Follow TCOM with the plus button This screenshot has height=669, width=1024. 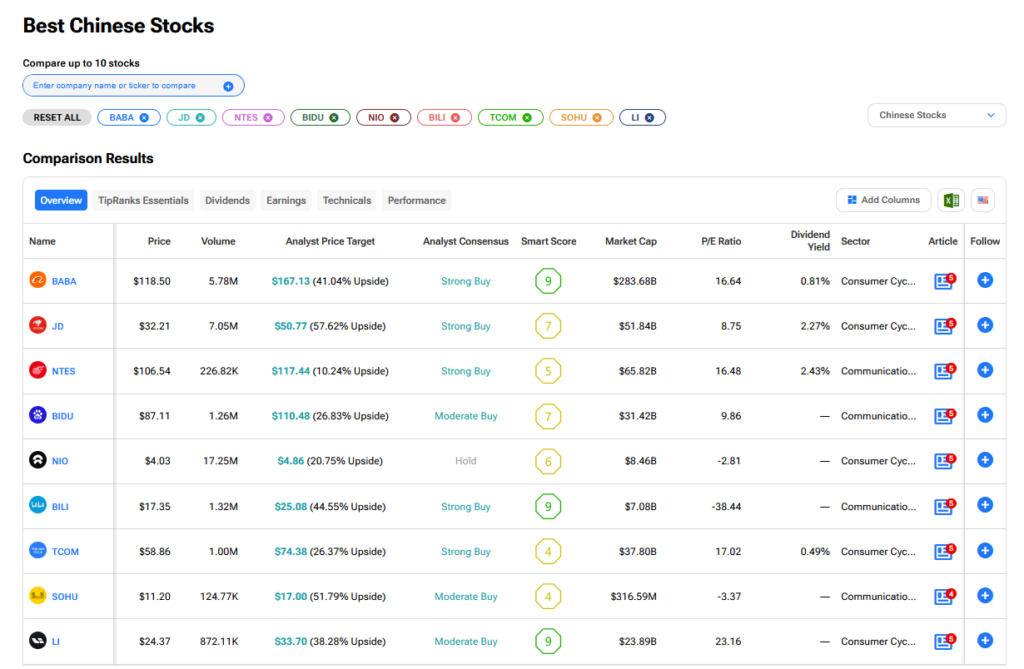(x=985, y=551)
